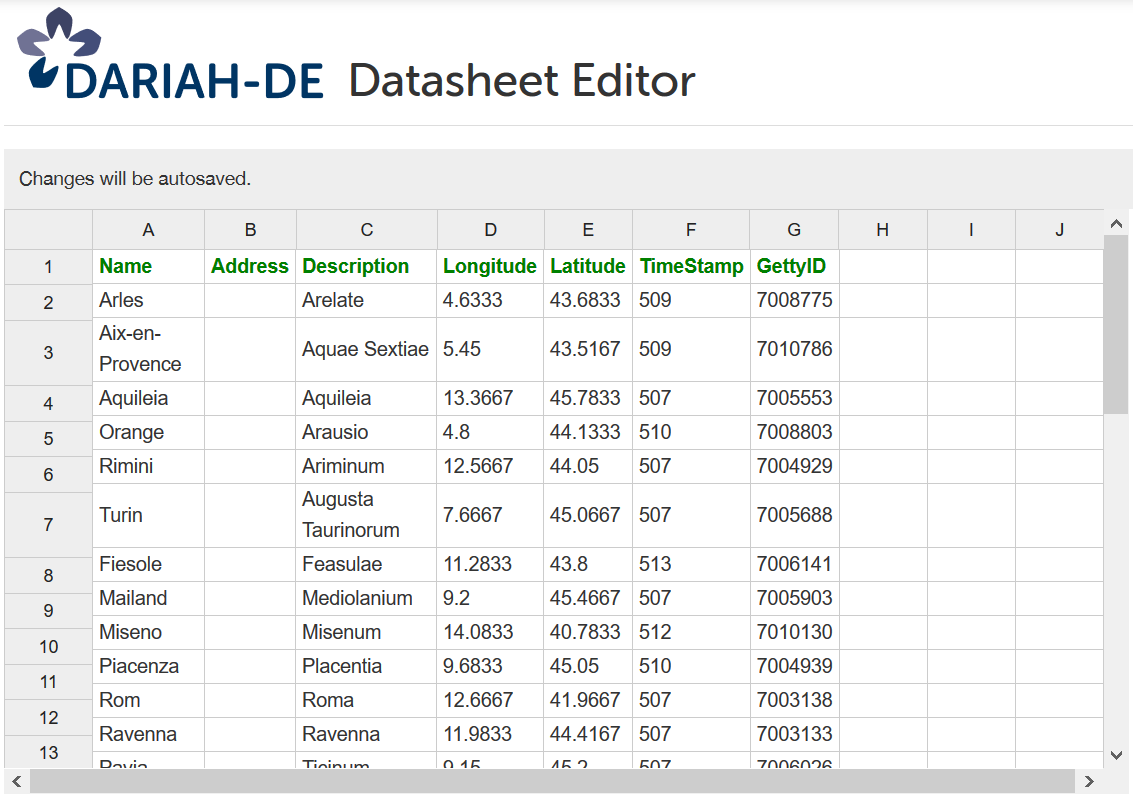Screen dimensions: 1133x795
Task: Select latitude 45.7833 cell
Action: [588, 398]
